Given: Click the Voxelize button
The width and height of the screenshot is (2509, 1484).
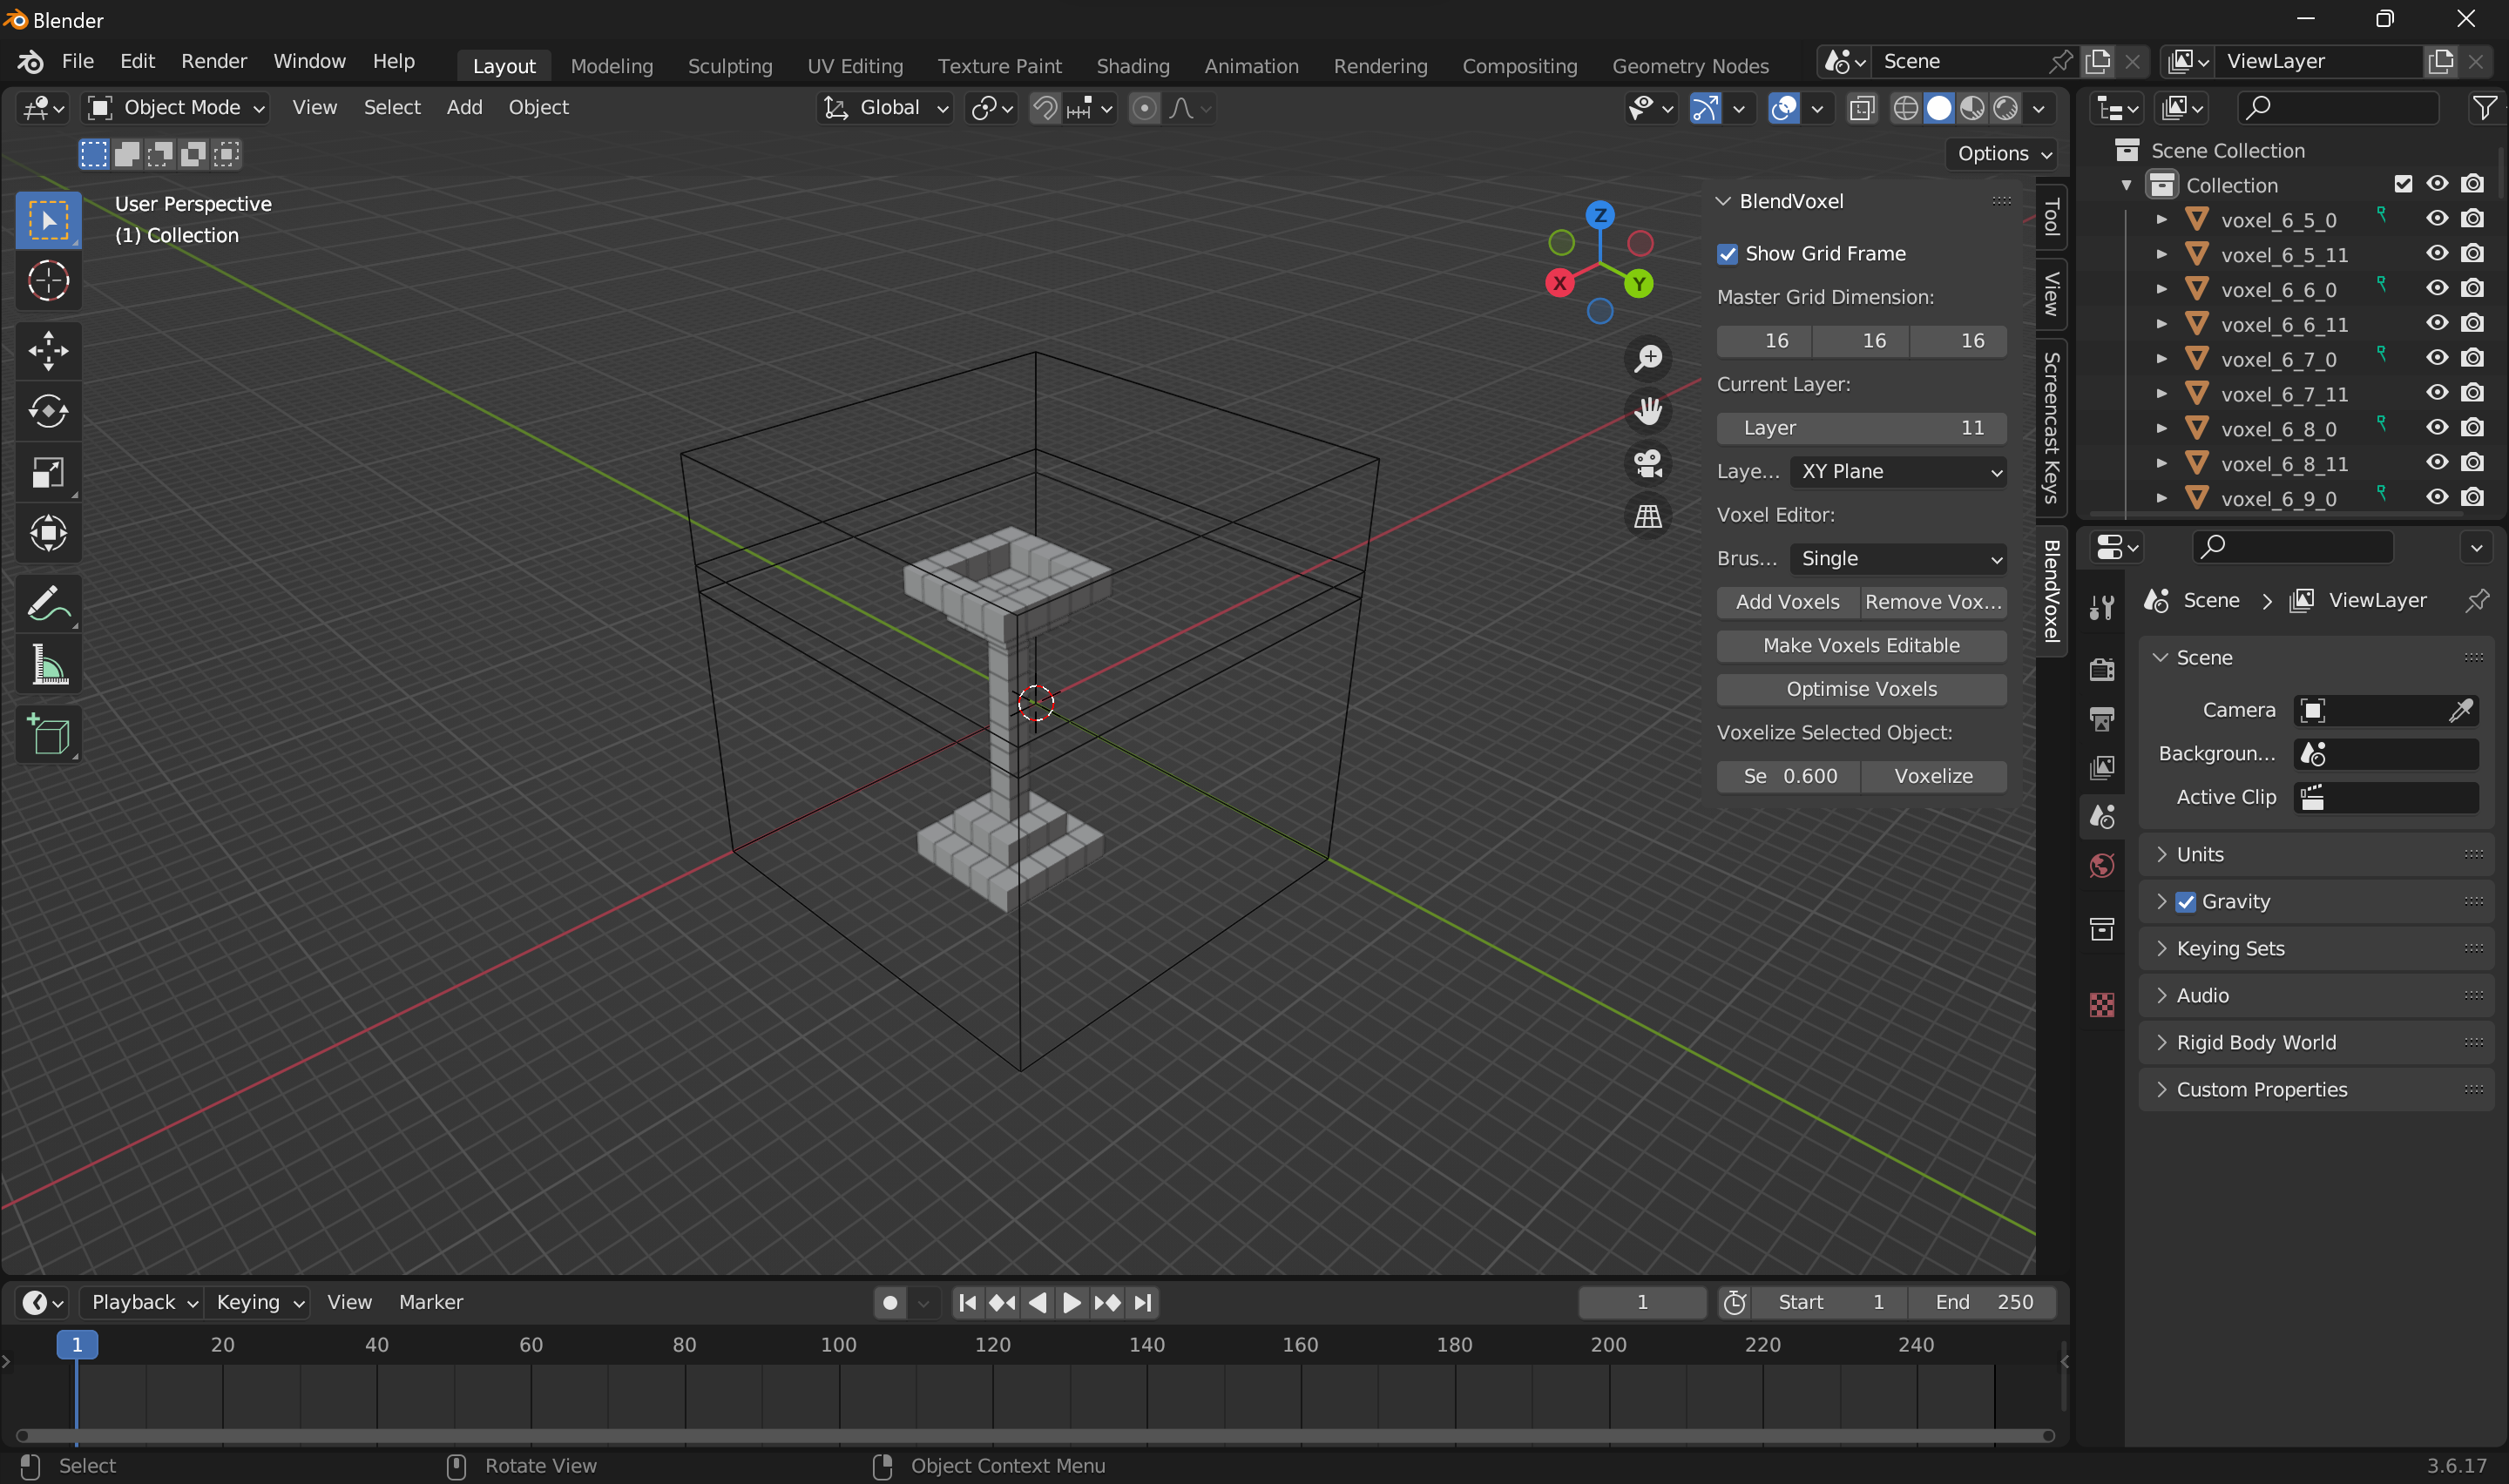Looking at the screenshot, I should pos(1933,776).
